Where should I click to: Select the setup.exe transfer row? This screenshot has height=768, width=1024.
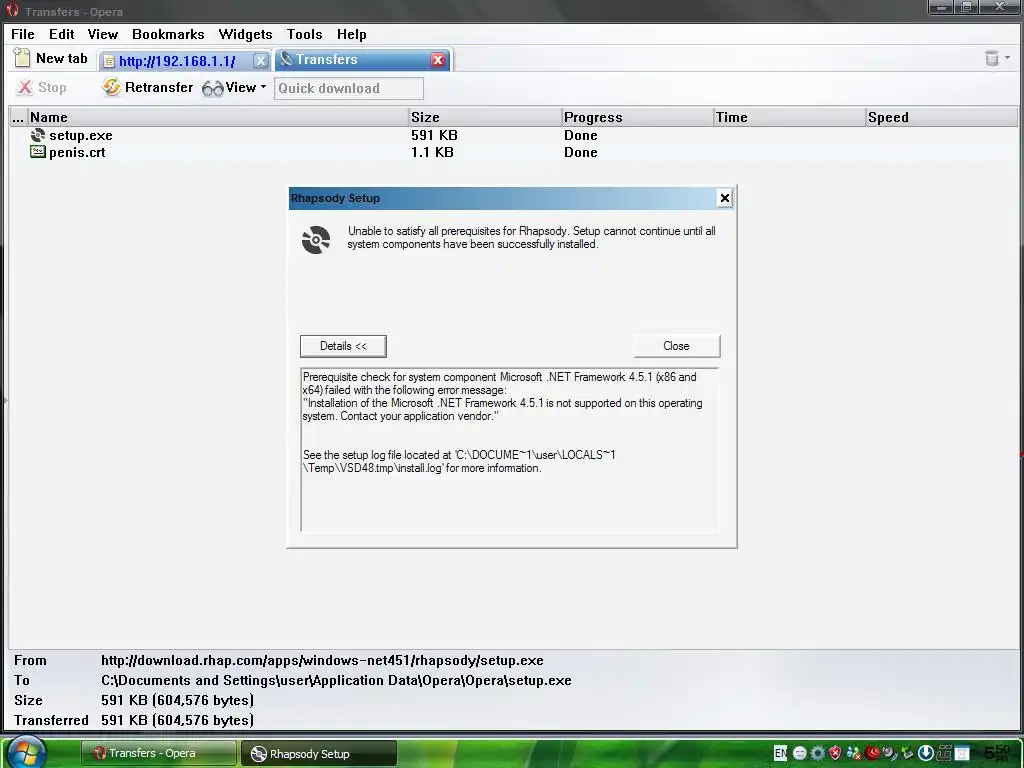pos(513,135)
